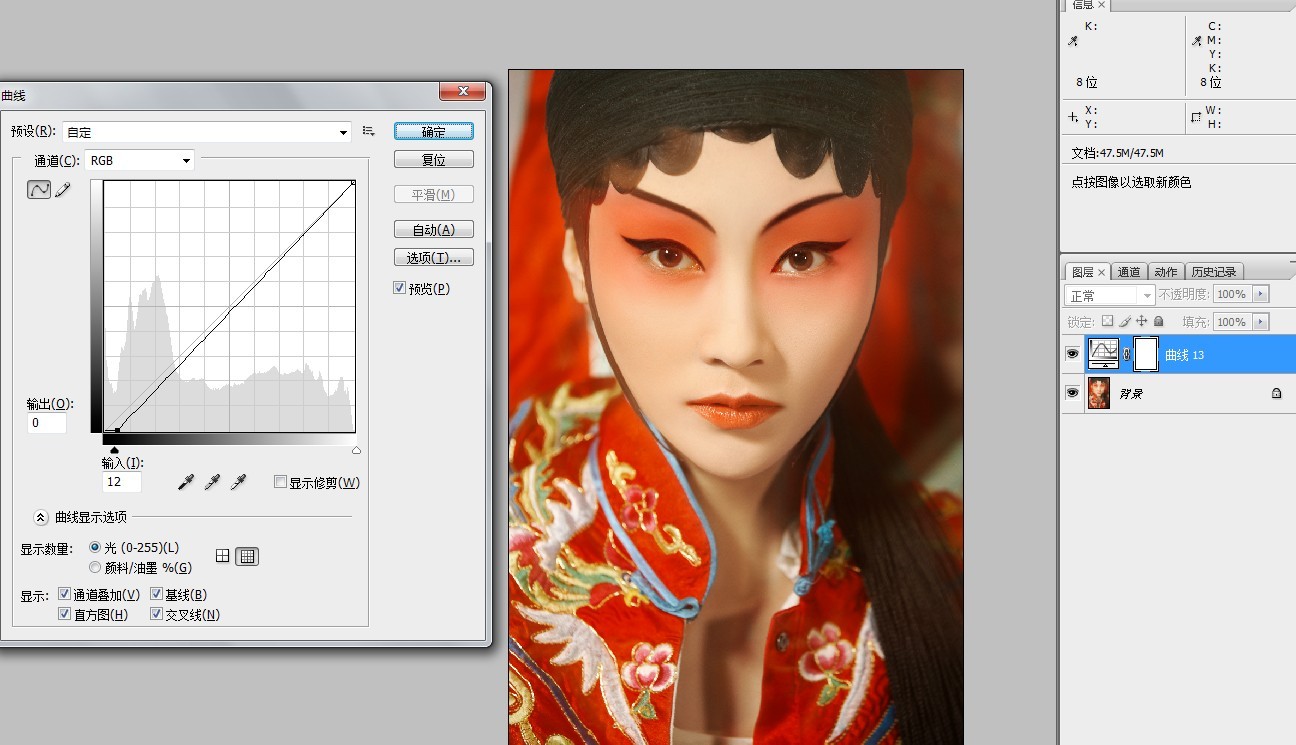This screenshot has height=745, width=1296.
Task: Toggle lock transparent pixels icon
Action: click(x=1107, y=322)
